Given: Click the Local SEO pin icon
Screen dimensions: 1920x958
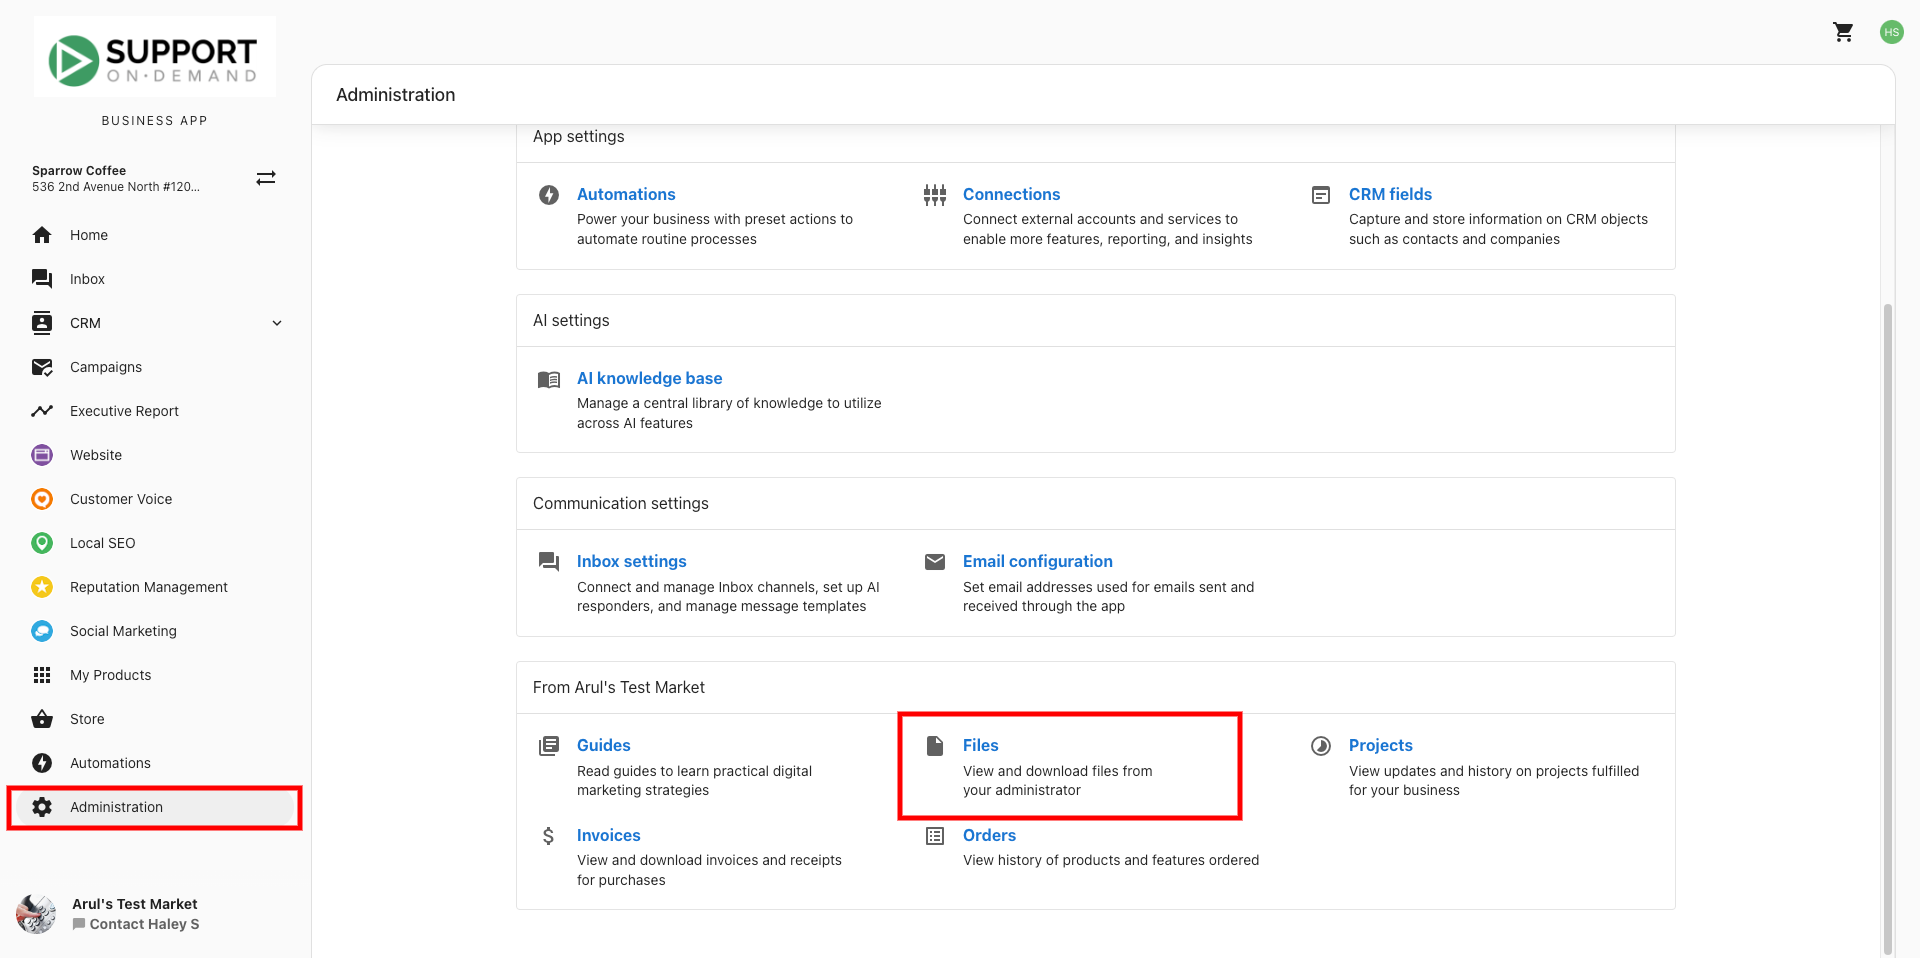Looking at the screenshot, I should pyautogui.click(x=42, y=543).
